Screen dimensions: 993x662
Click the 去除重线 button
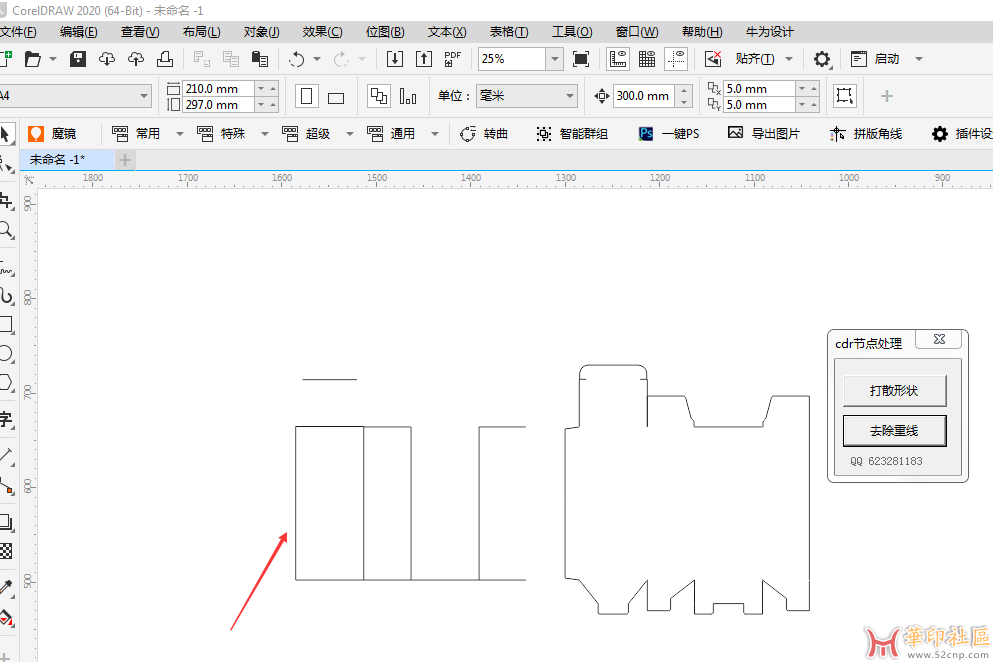(894, 431)
